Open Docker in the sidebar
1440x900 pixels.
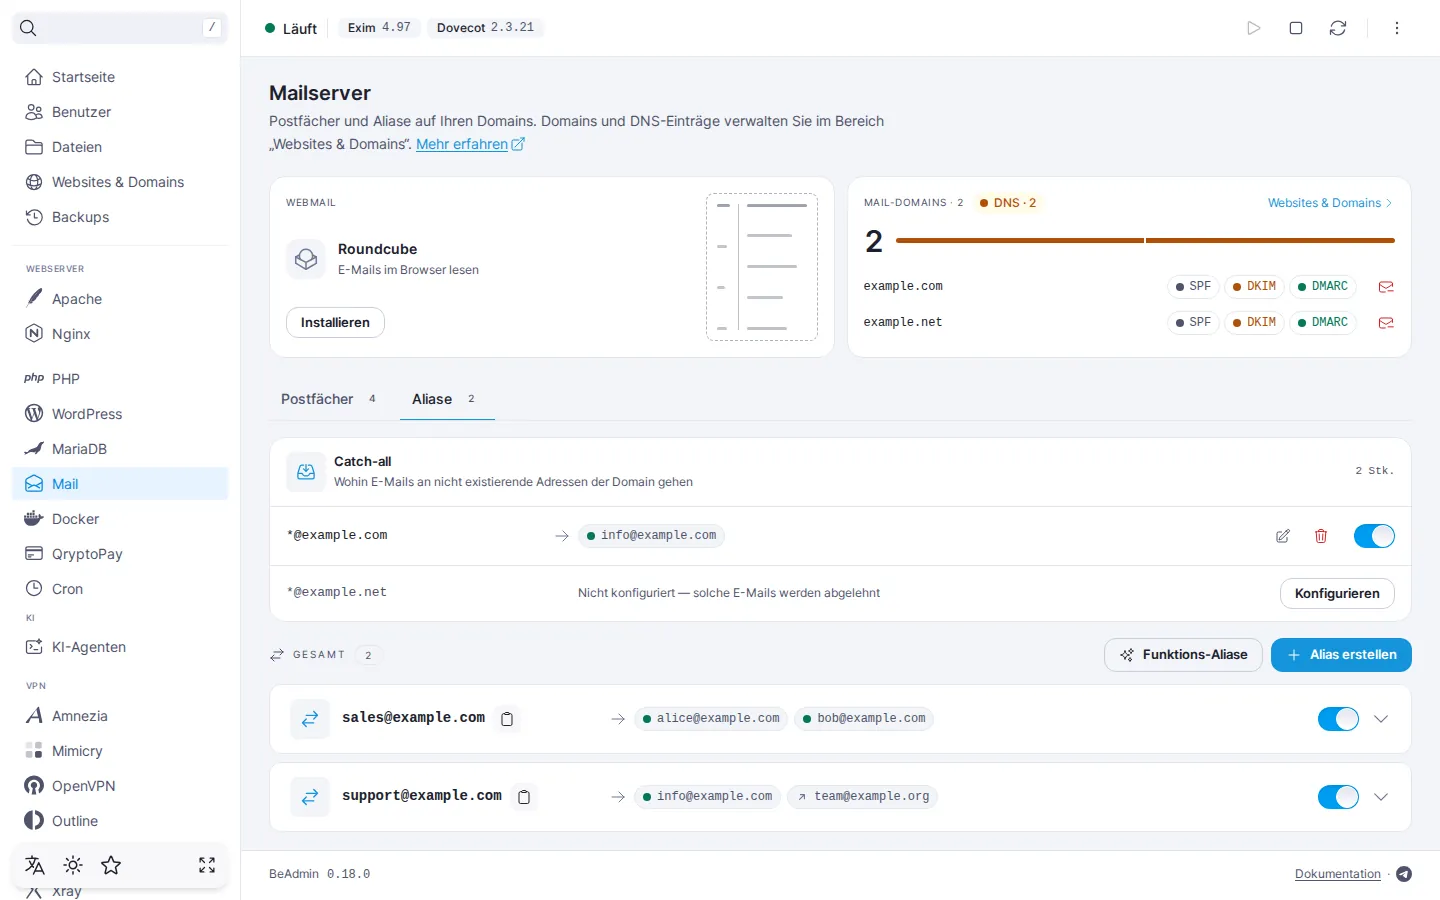120,519
